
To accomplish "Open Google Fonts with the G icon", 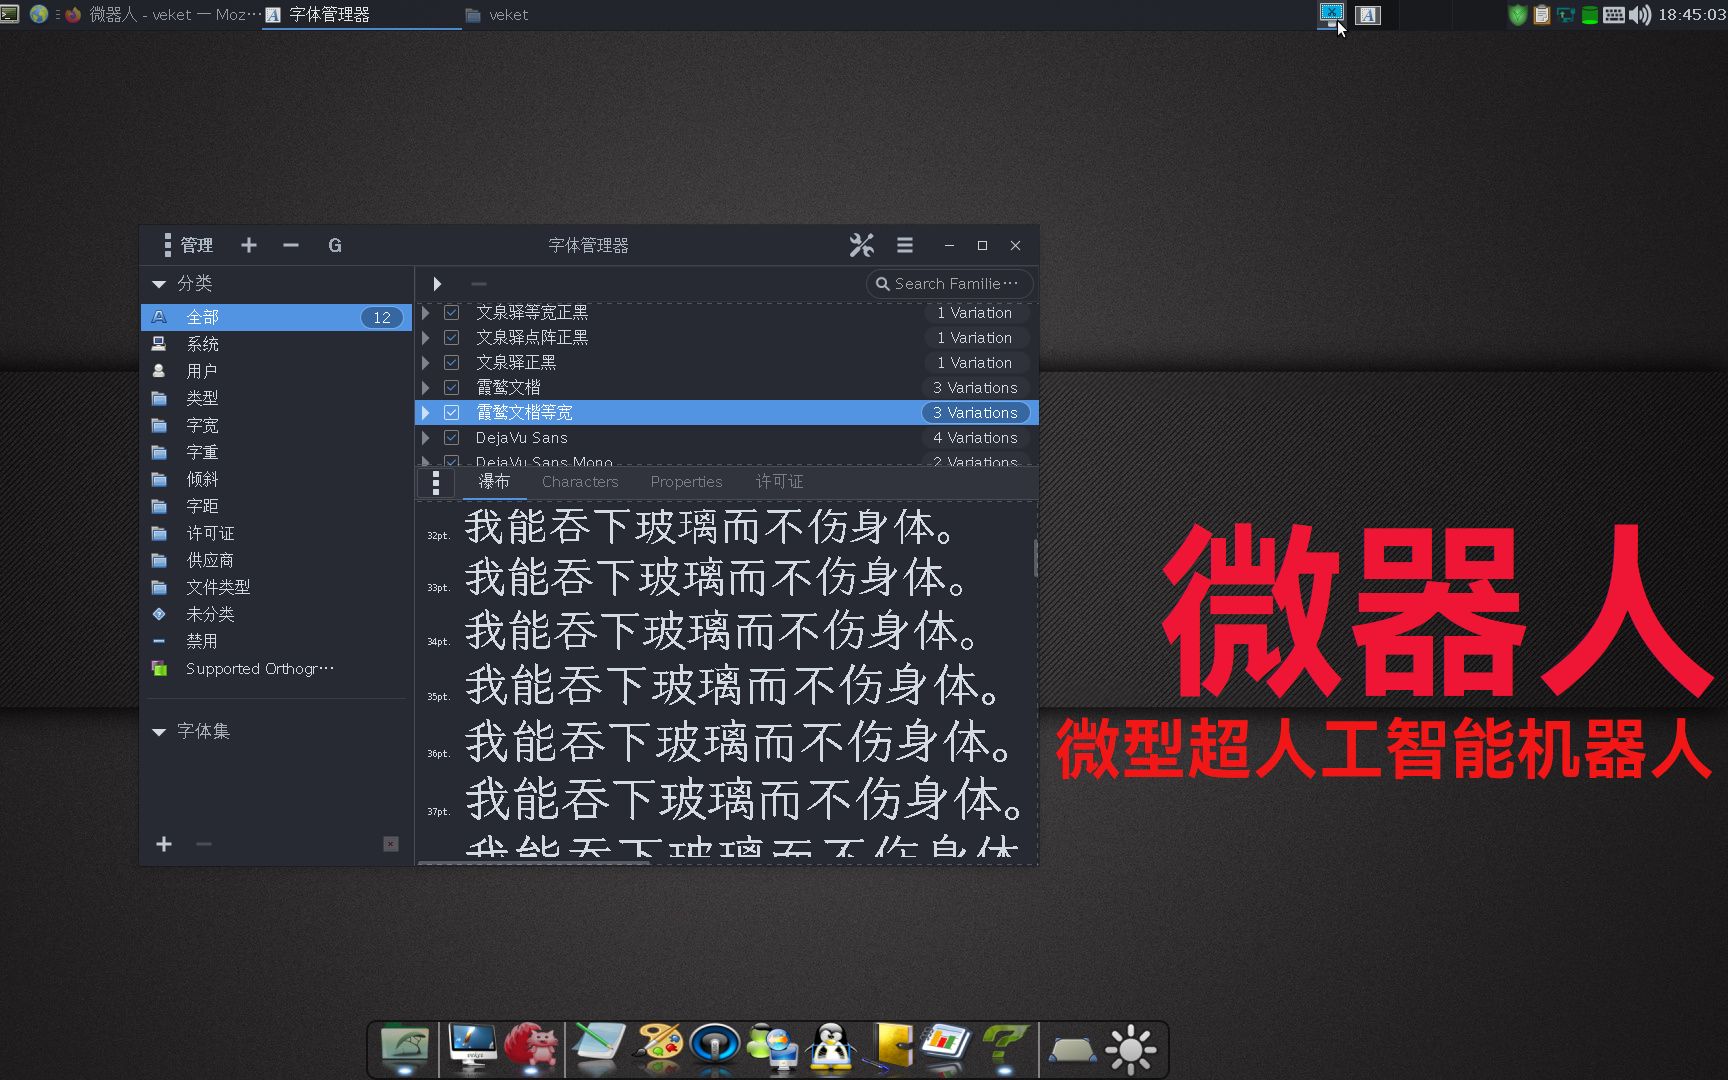I will pos(335,245).
